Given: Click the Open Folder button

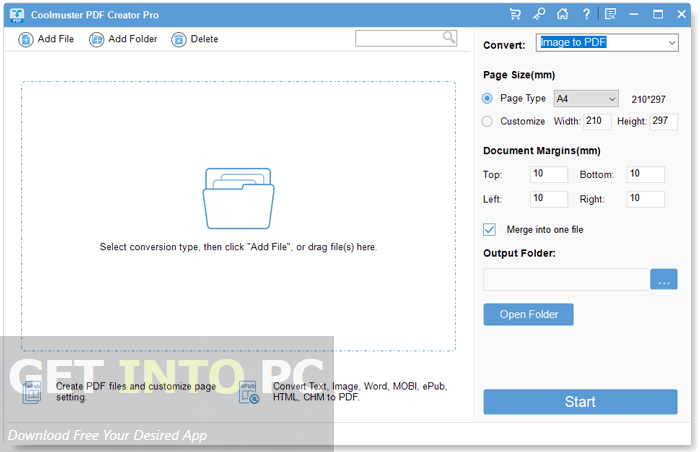Looking at the screenshot, I should tap(529, 314).
